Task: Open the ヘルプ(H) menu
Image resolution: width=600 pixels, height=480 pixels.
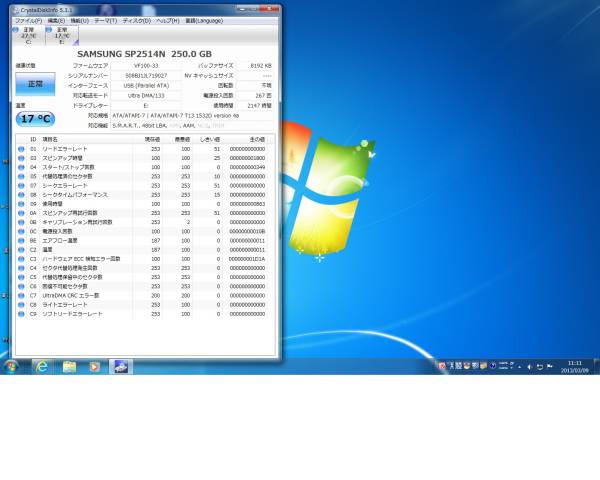Action: point(168,21)
